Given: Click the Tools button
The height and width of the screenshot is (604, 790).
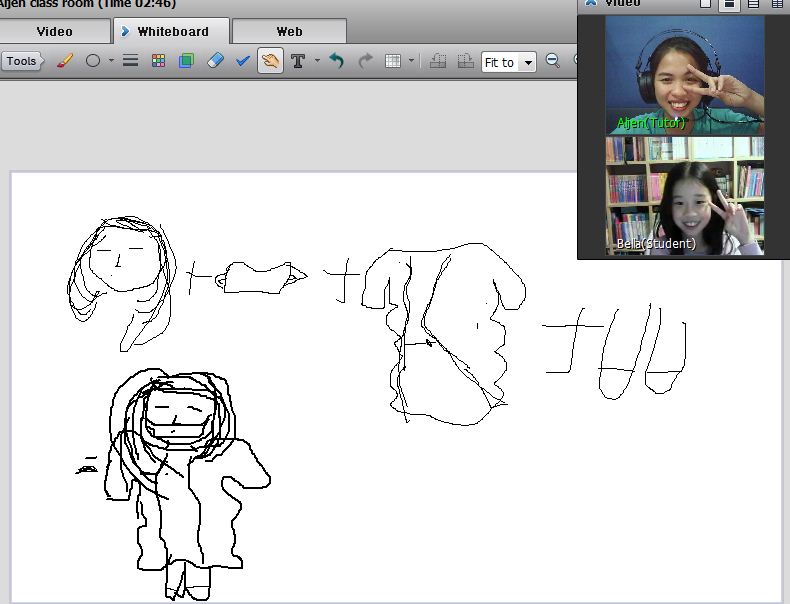Looking at the screenshot, I should (21, 61).
